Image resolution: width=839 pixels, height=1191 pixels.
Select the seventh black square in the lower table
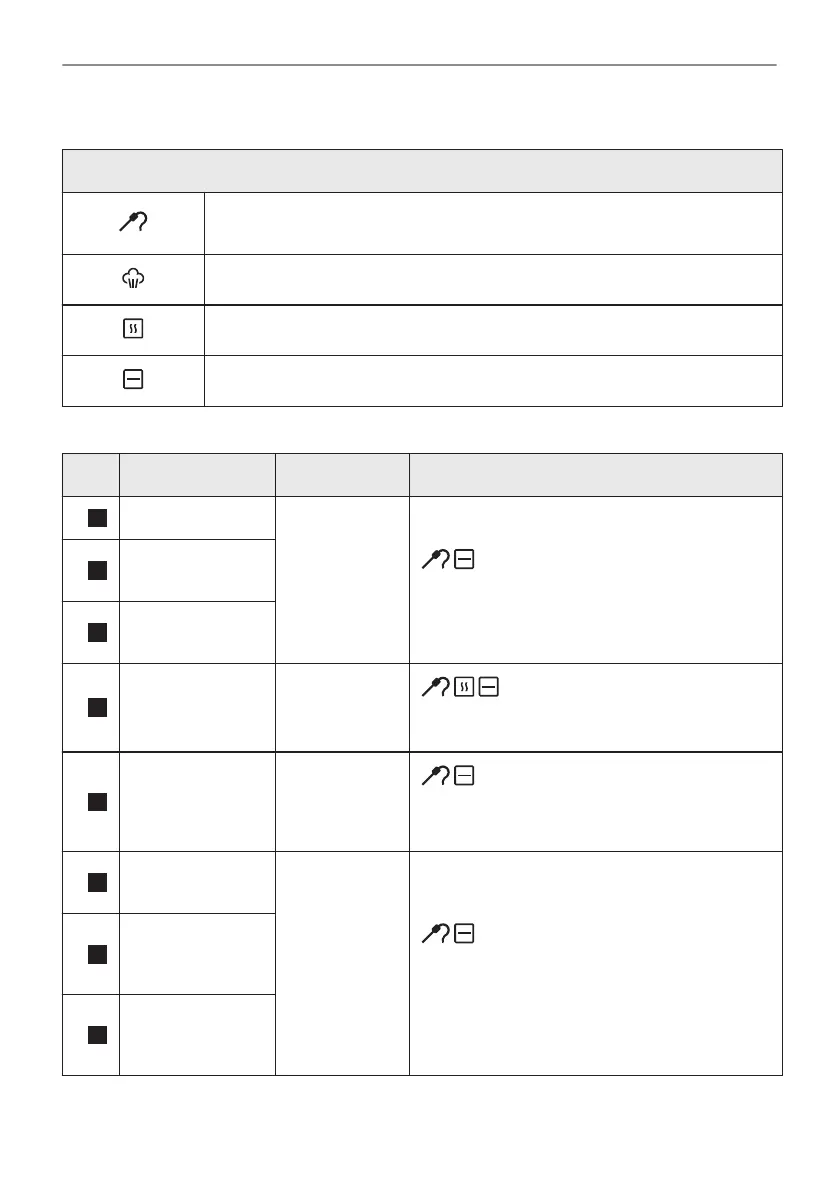click(96, 954)
